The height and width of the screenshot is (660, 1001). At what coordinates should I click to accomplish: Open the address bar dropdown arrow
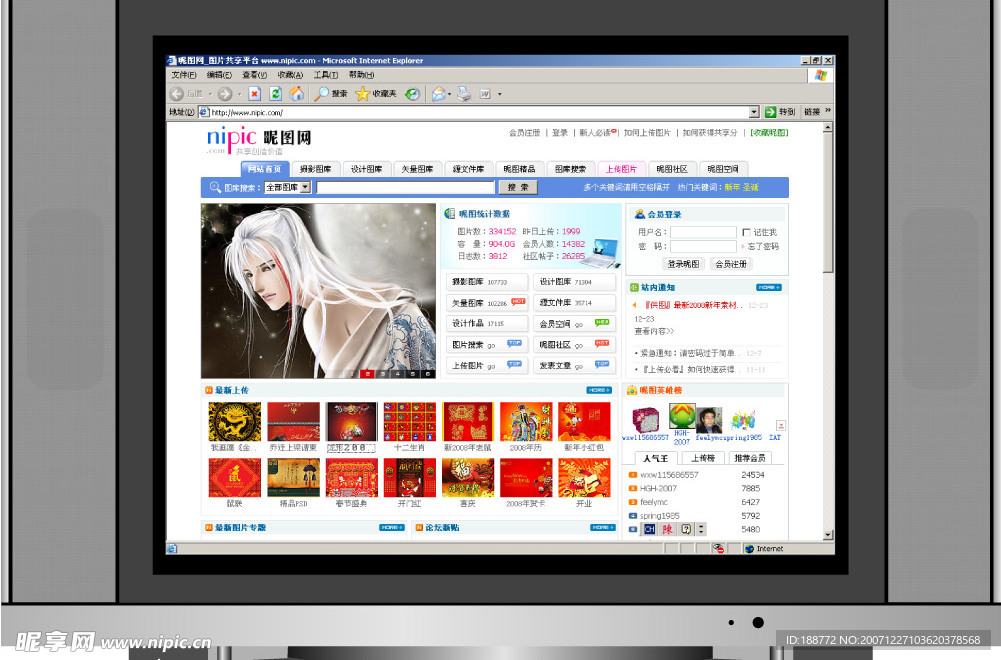754,112
